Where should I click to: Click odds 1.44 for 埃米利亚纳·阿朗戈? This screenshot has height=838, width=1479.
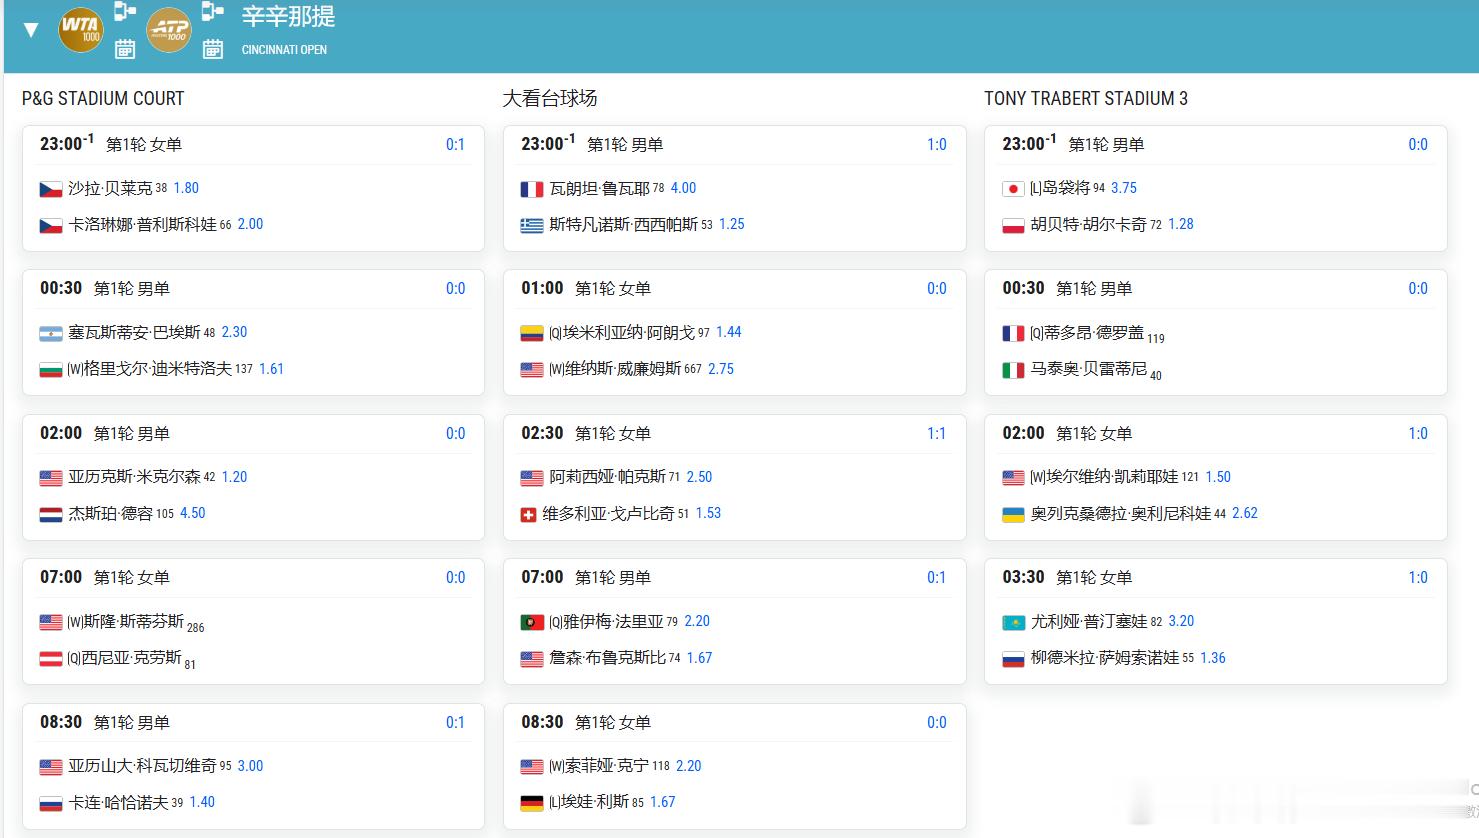729,332
